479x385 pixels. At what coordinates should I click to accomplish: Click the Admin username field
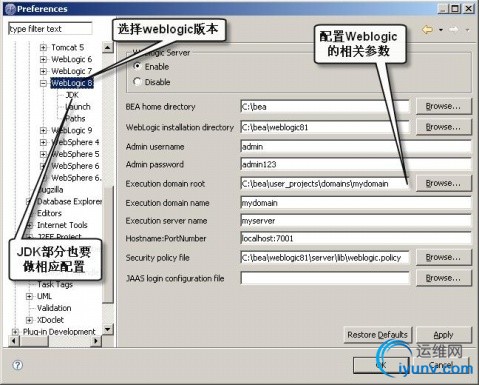[x=356, y=147]
